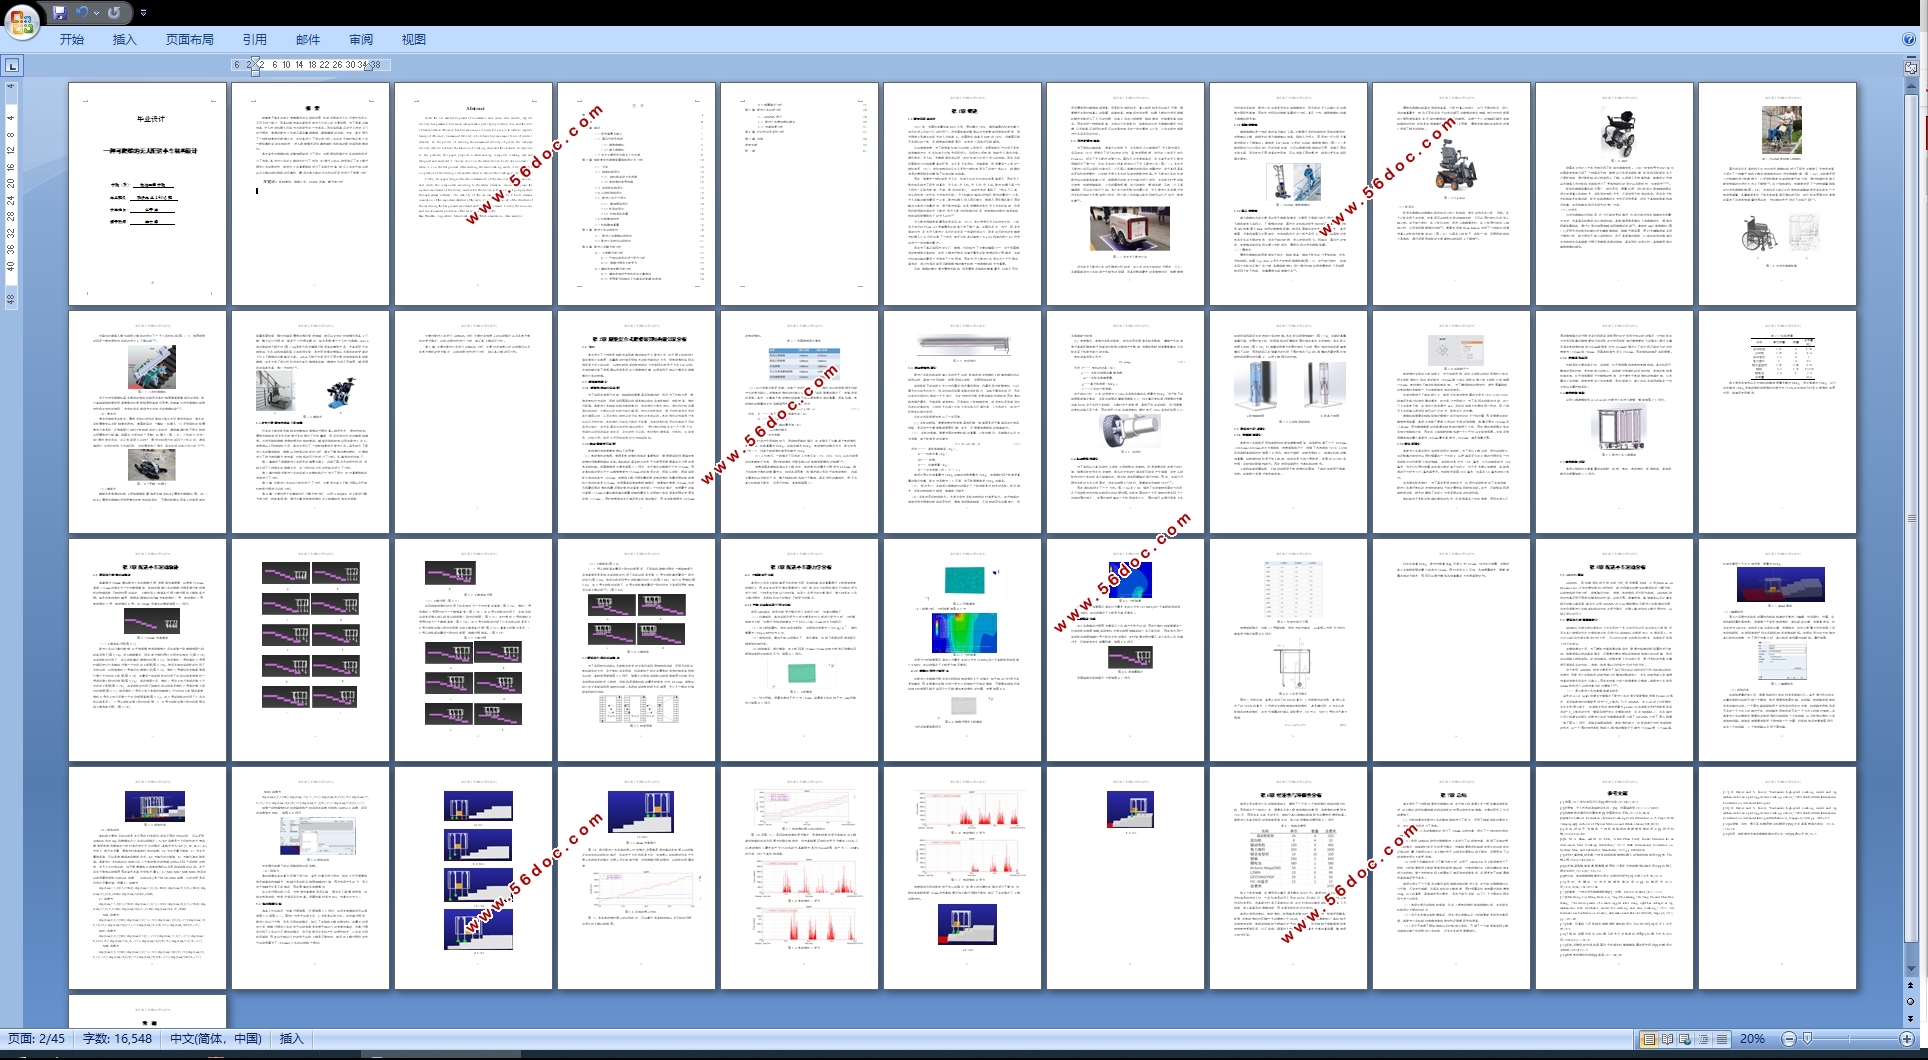Click the zoom out minus button
This screenshot has height=1060, width=1928.
click(1789, 1039)
